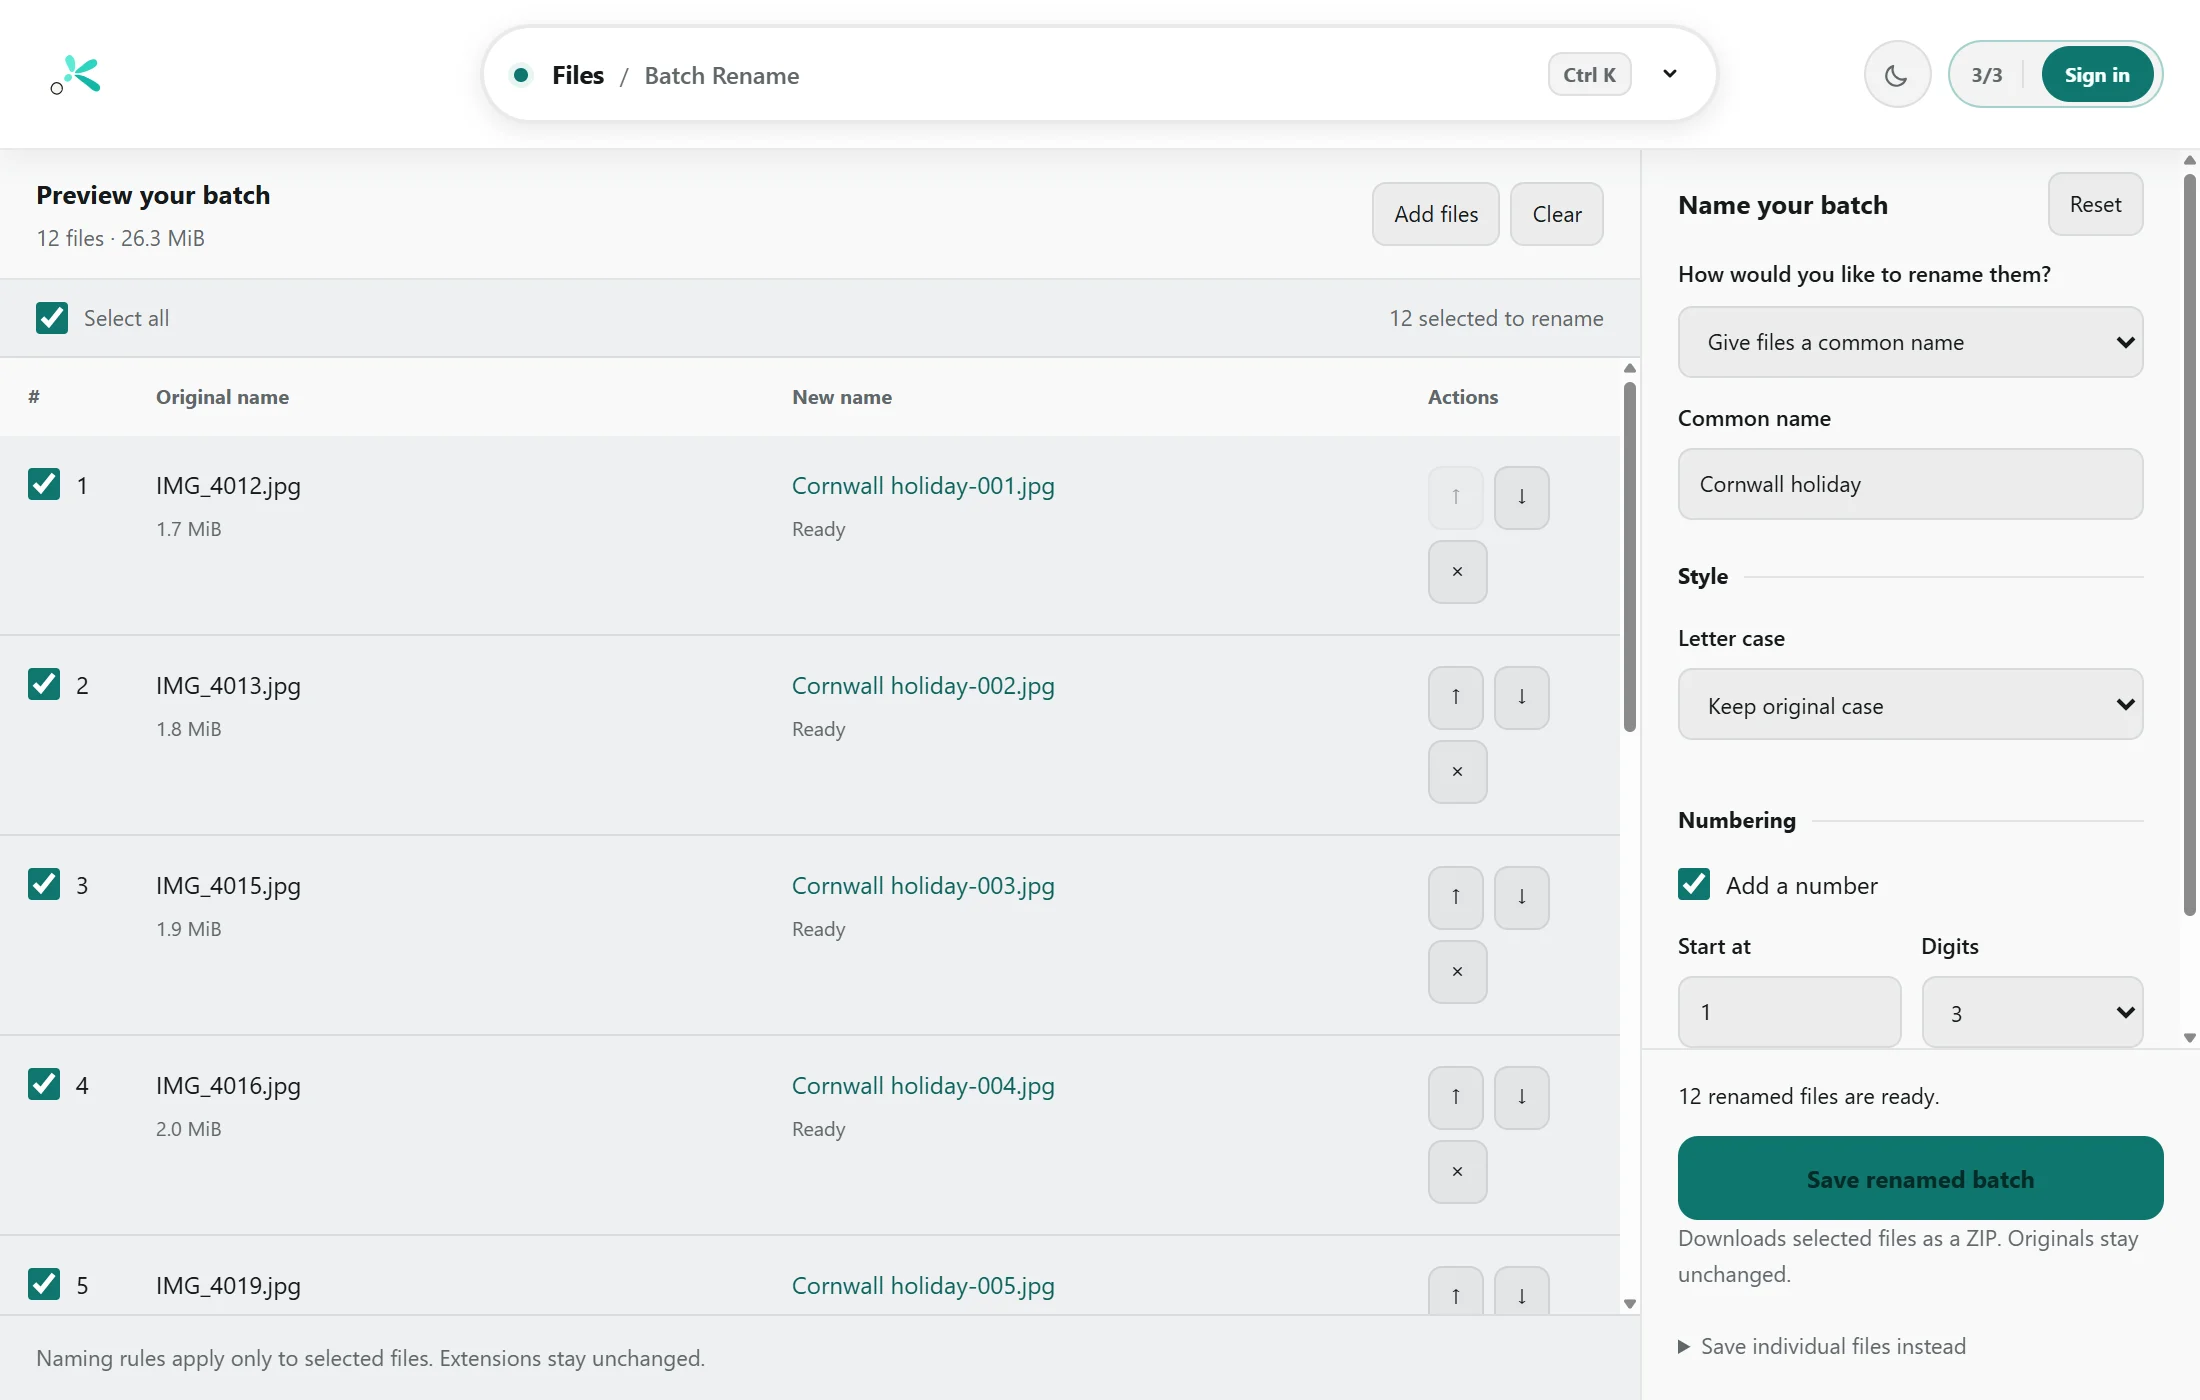Viewport: 2200px width, 1400px height.
Task: Click new name Cornwall holiday-002.jpg
Action: pos(923,686)
